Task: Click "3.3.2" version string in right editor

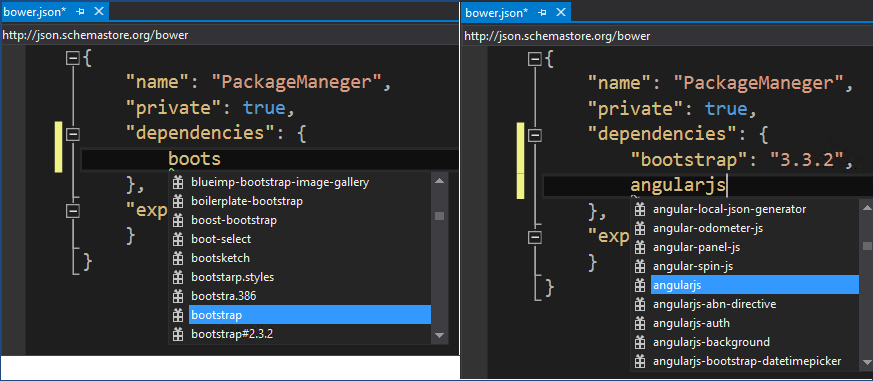Action: click(807, 160)
